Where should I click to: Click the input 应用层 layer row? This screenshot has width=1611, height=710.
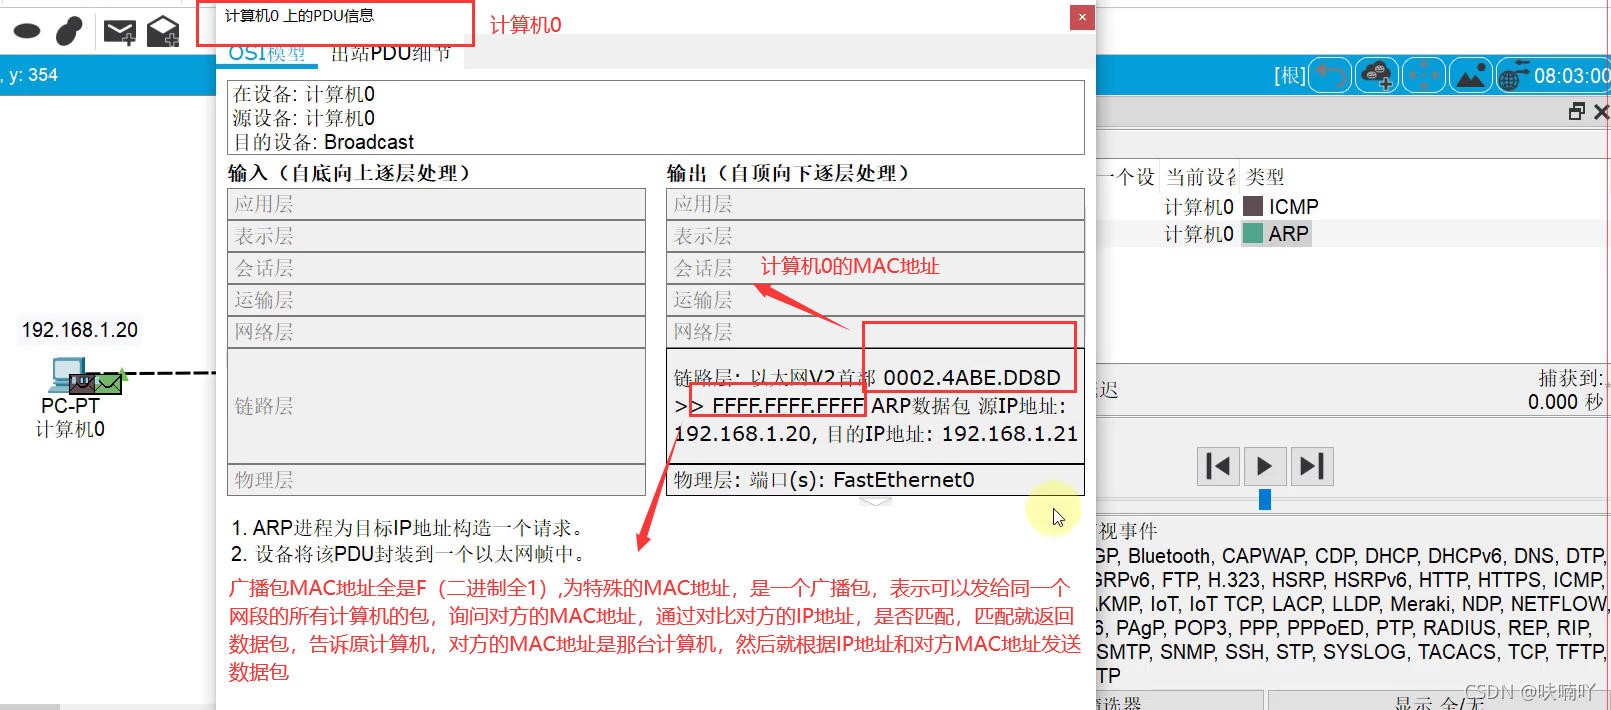point(436,204)
